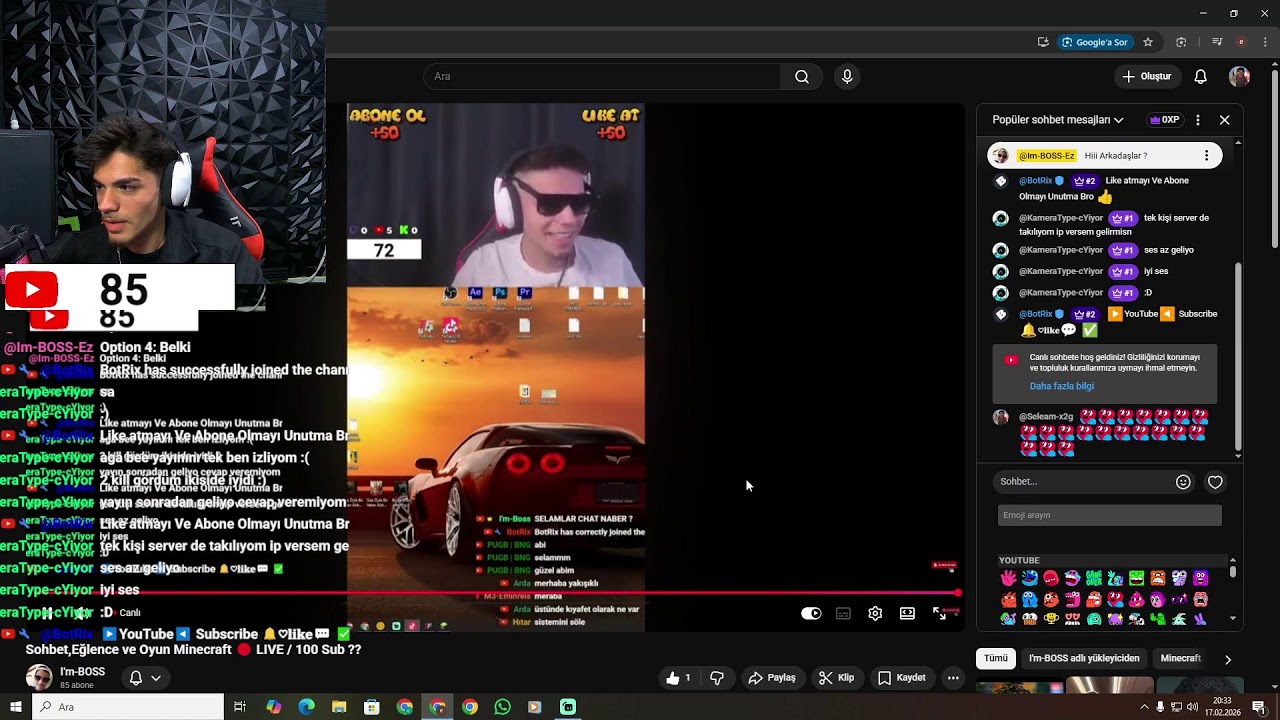The height and width of the screenshot is (720, 1280).
Task: Open the notifications bell in YouTube header
Action: coord(1201,77)
